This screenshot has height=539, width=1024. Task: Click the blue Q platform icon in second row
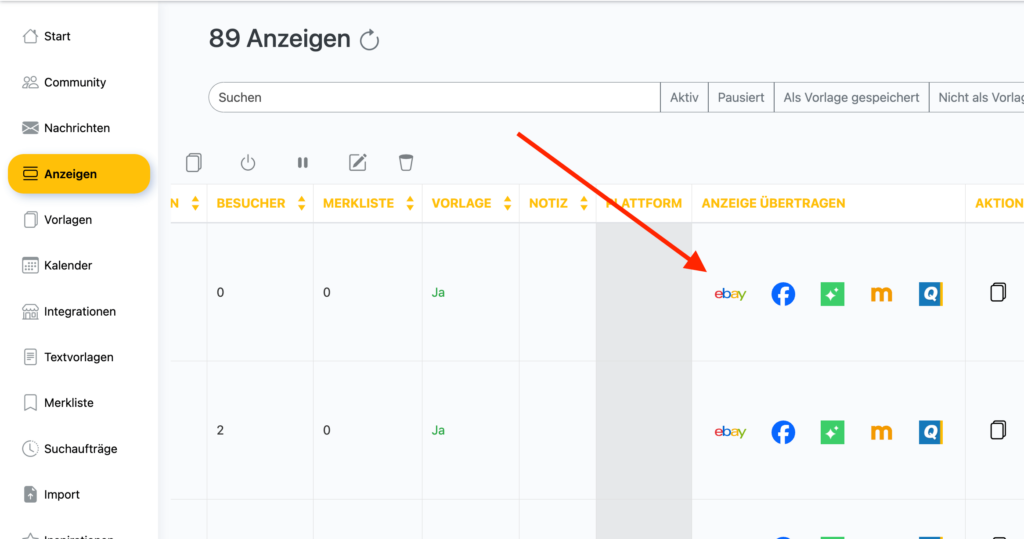(x=931, y=432)
